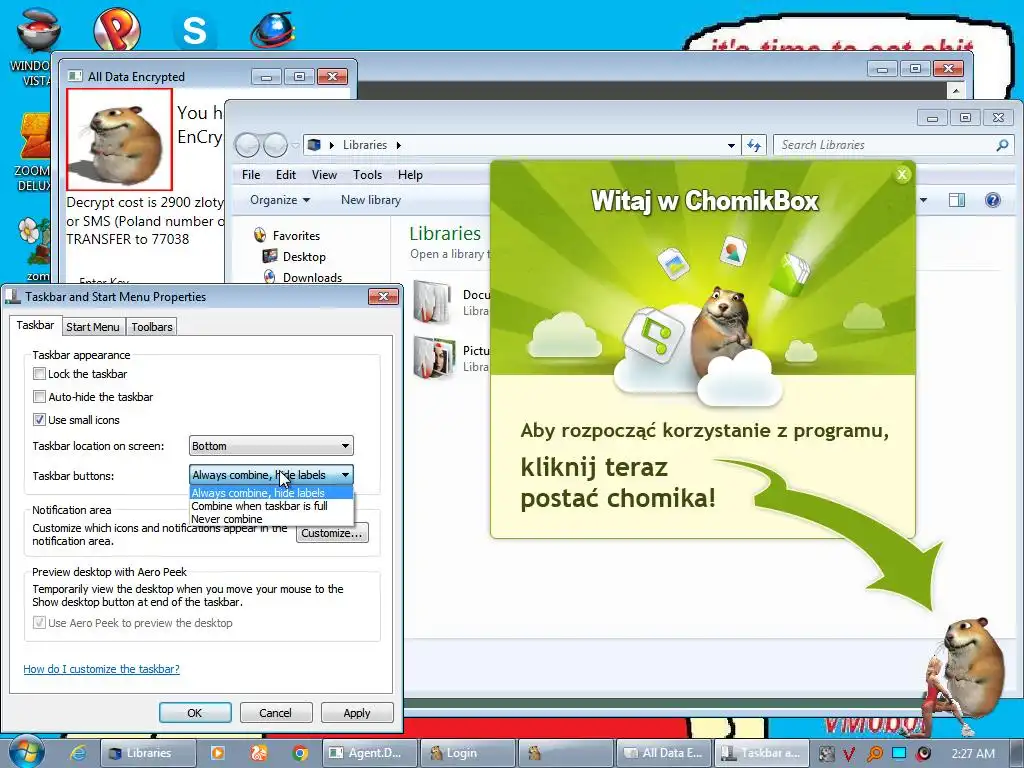The height and width of the screenshot is (768, 1024).
Task: Open address bar history dropdown arrow
Action: coord(731,145)
